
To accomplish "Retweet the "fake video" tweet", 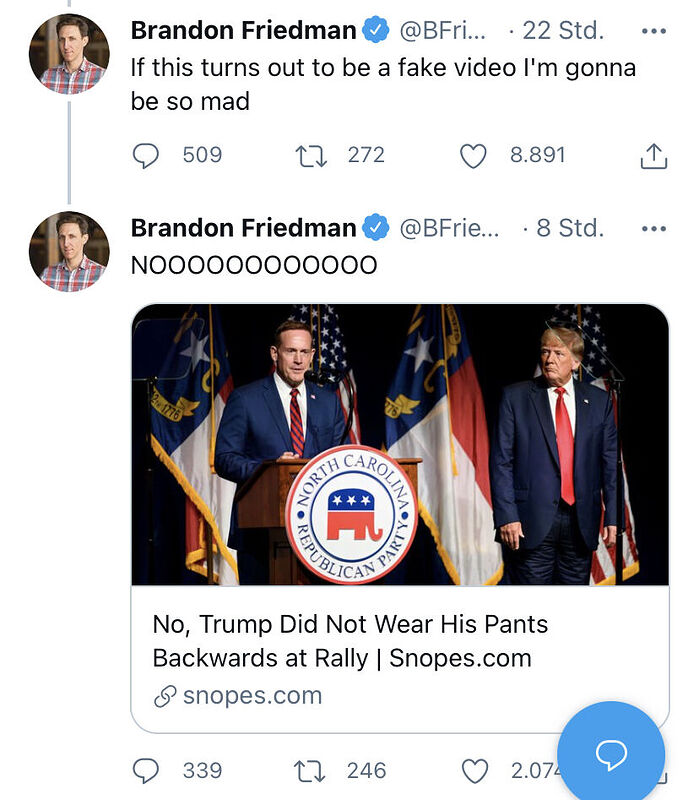I will coord(311,155).
